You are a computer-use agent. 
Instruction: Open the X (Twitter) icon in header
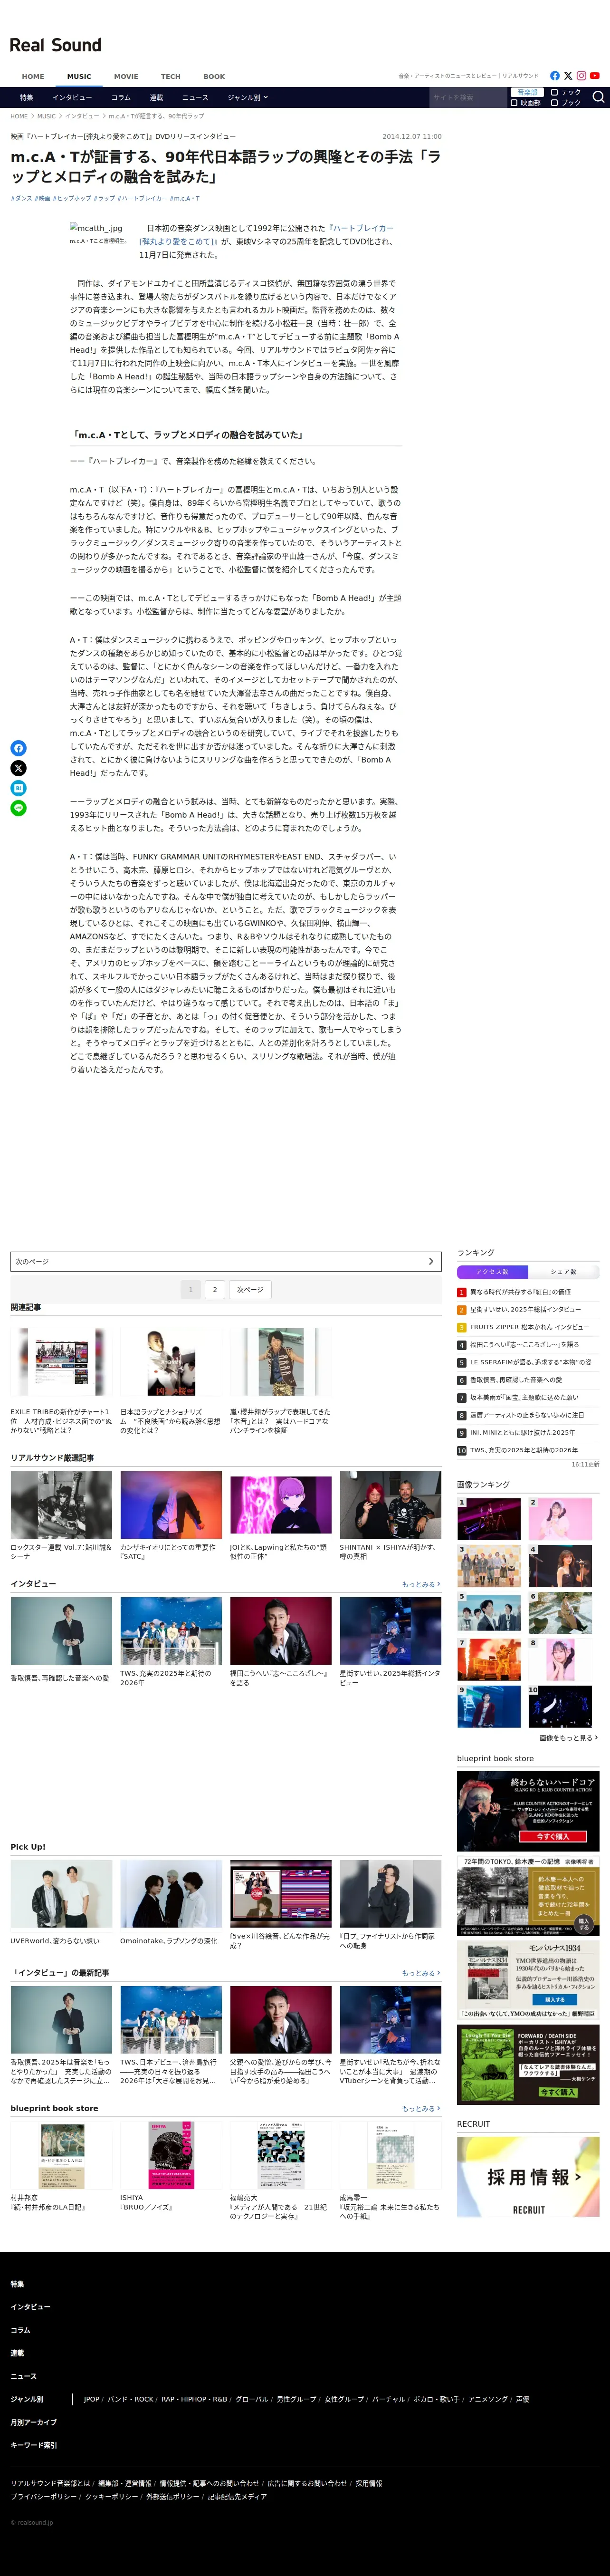coord(568,76)
